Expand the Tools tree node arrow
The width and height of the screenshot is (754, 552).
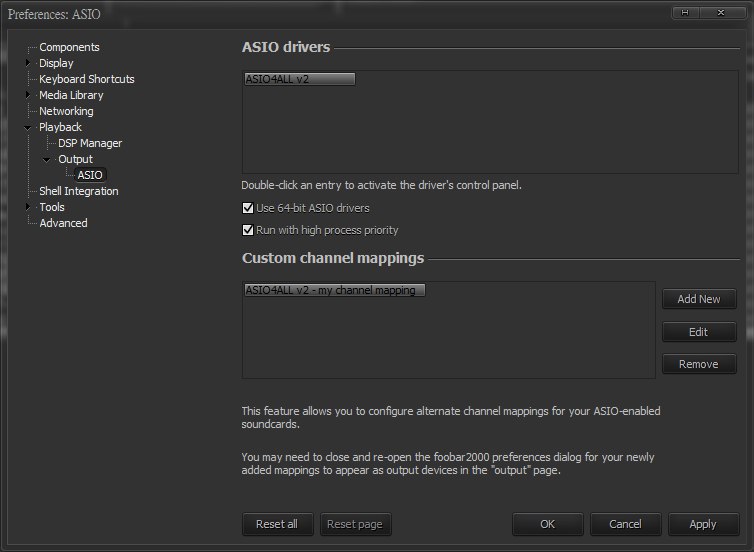tap(28, 207)
